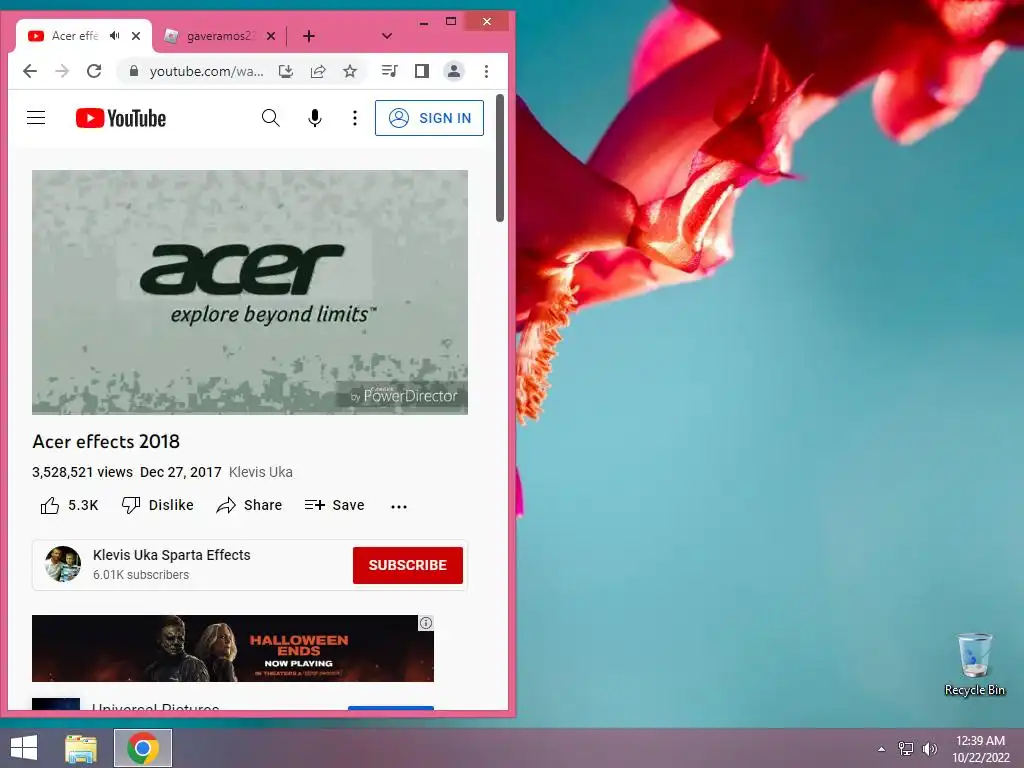The height and width of the screenshot is (768, 1024).
Task: Select the Recycle Bin desktop icon
Action: point(974,665)
